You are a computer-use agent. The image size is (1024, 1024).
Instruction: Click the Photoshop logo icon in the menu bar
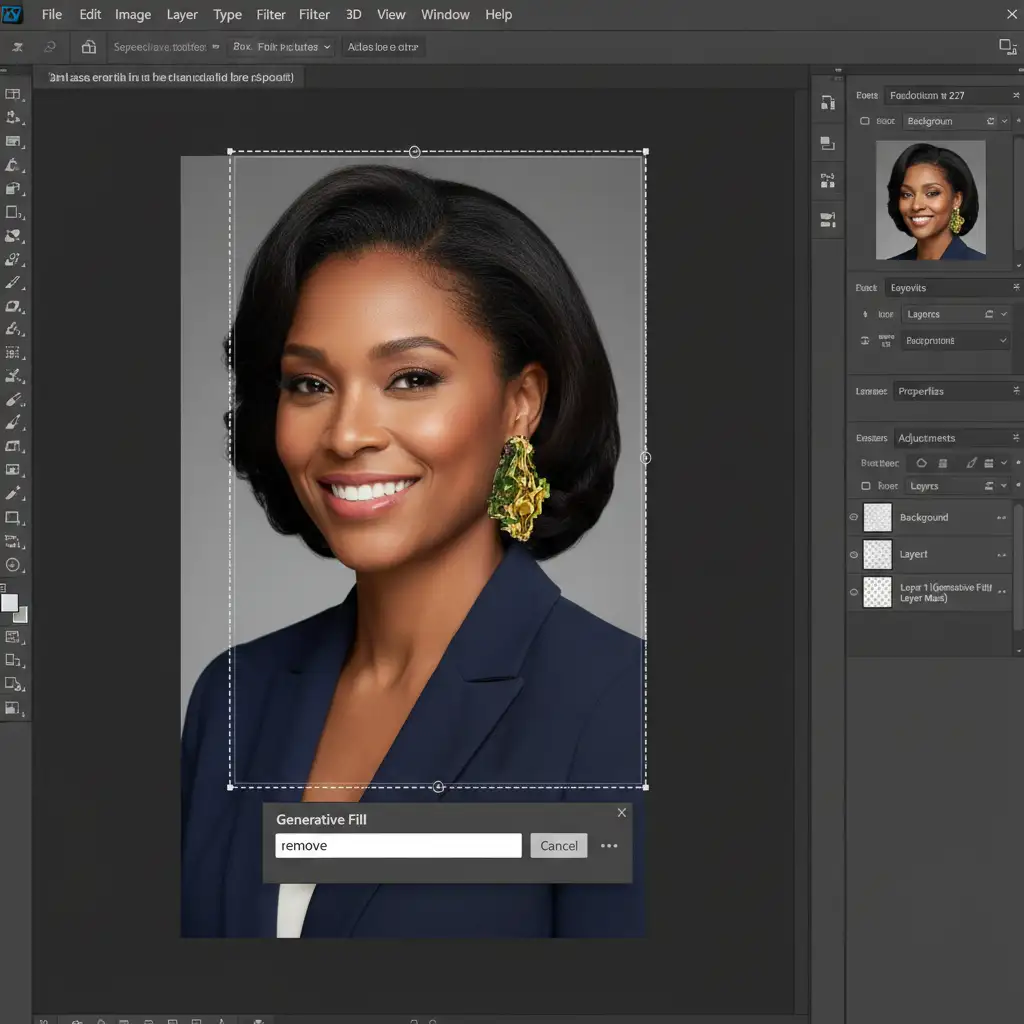[x=13, y=14]
